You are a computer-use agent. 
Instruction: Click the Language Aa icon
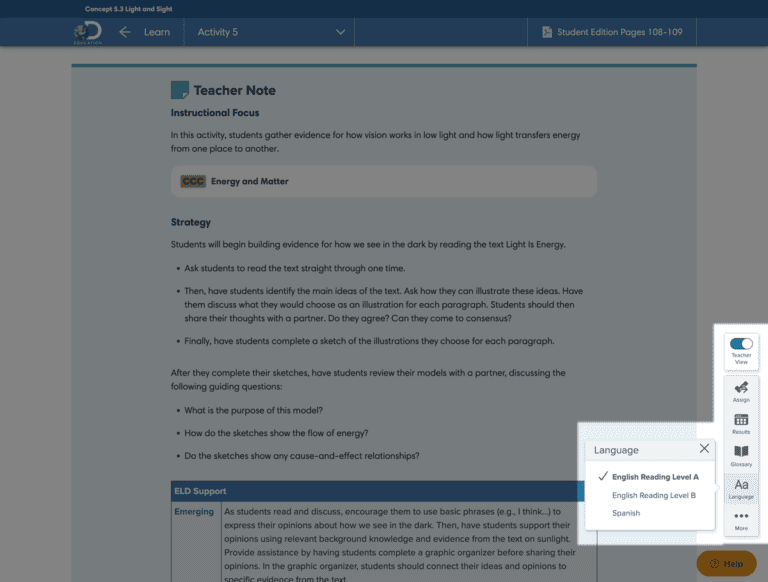click(x=741, y=488)
